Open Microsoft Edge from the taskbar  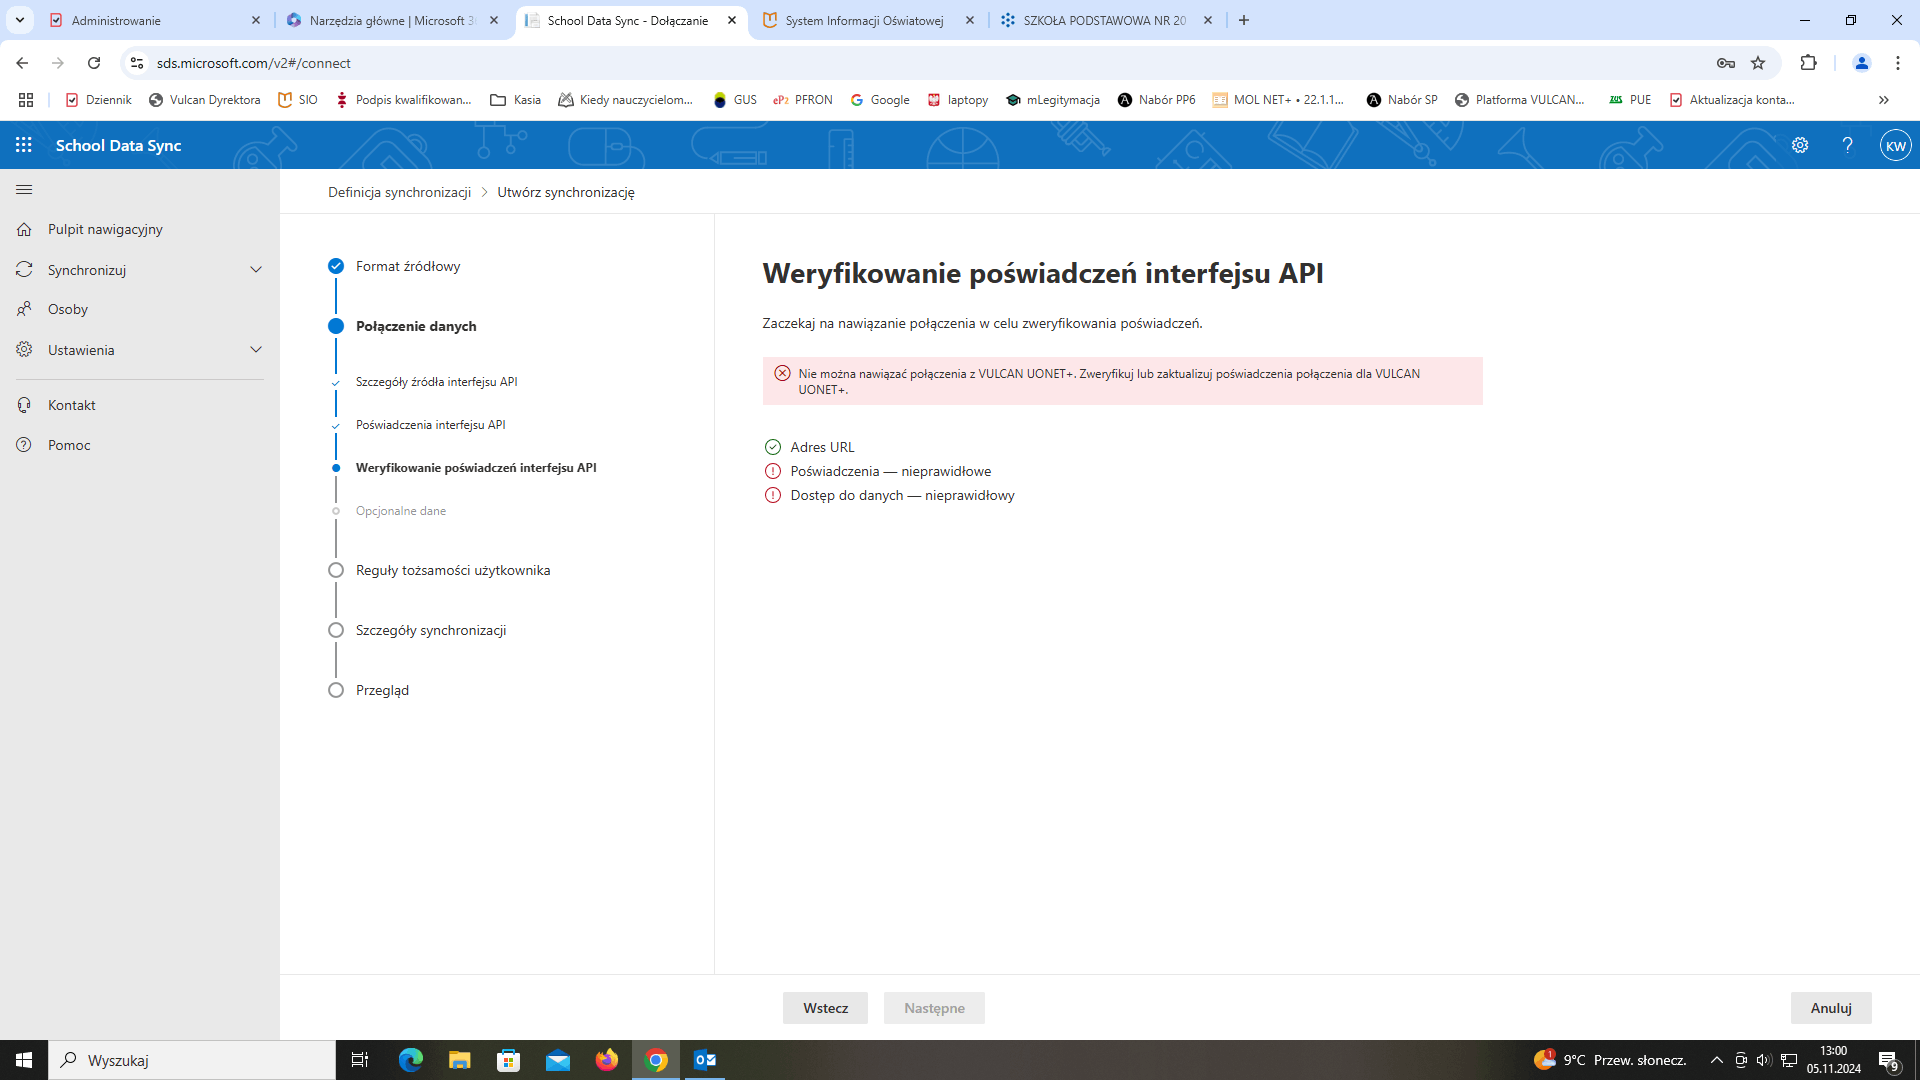(x=410, y=1060)
